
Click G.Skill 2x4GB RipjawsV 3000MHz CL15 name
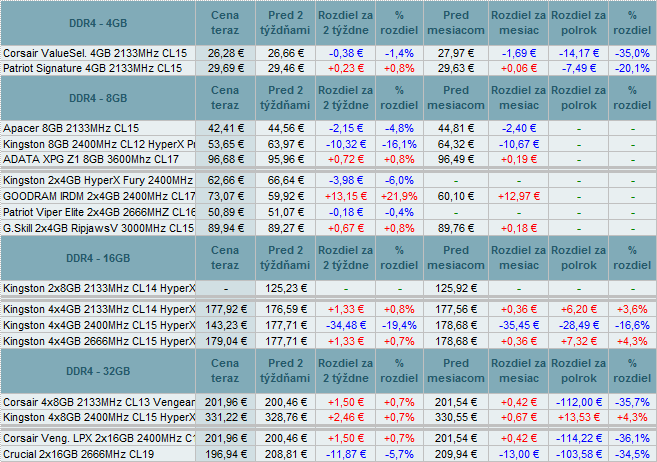(x=98, y=228)
